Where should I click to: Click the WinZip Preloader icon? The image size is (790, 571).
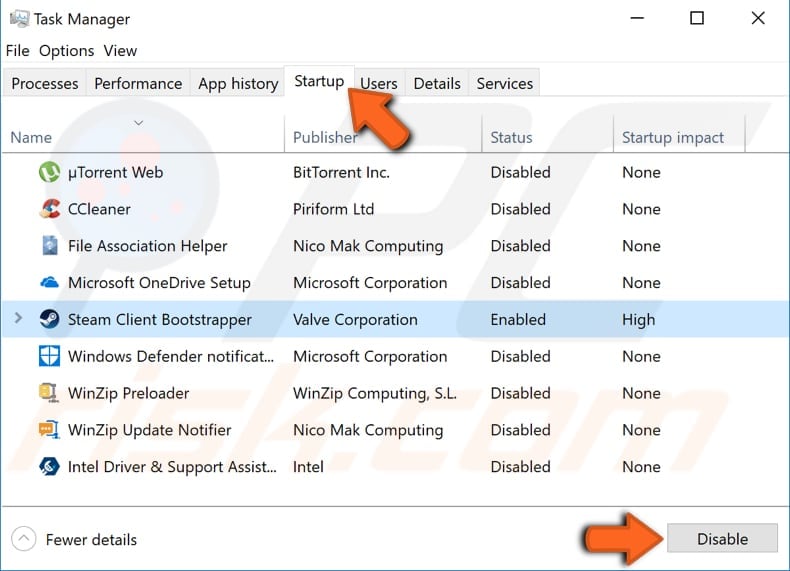(49, 393)
